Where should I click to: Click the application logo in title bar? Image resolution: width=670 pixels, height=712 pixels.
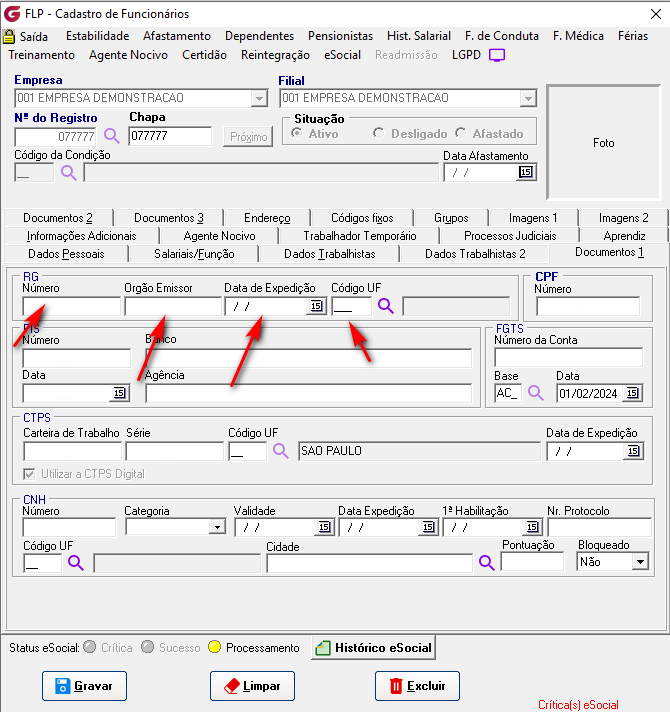point(12,14)
